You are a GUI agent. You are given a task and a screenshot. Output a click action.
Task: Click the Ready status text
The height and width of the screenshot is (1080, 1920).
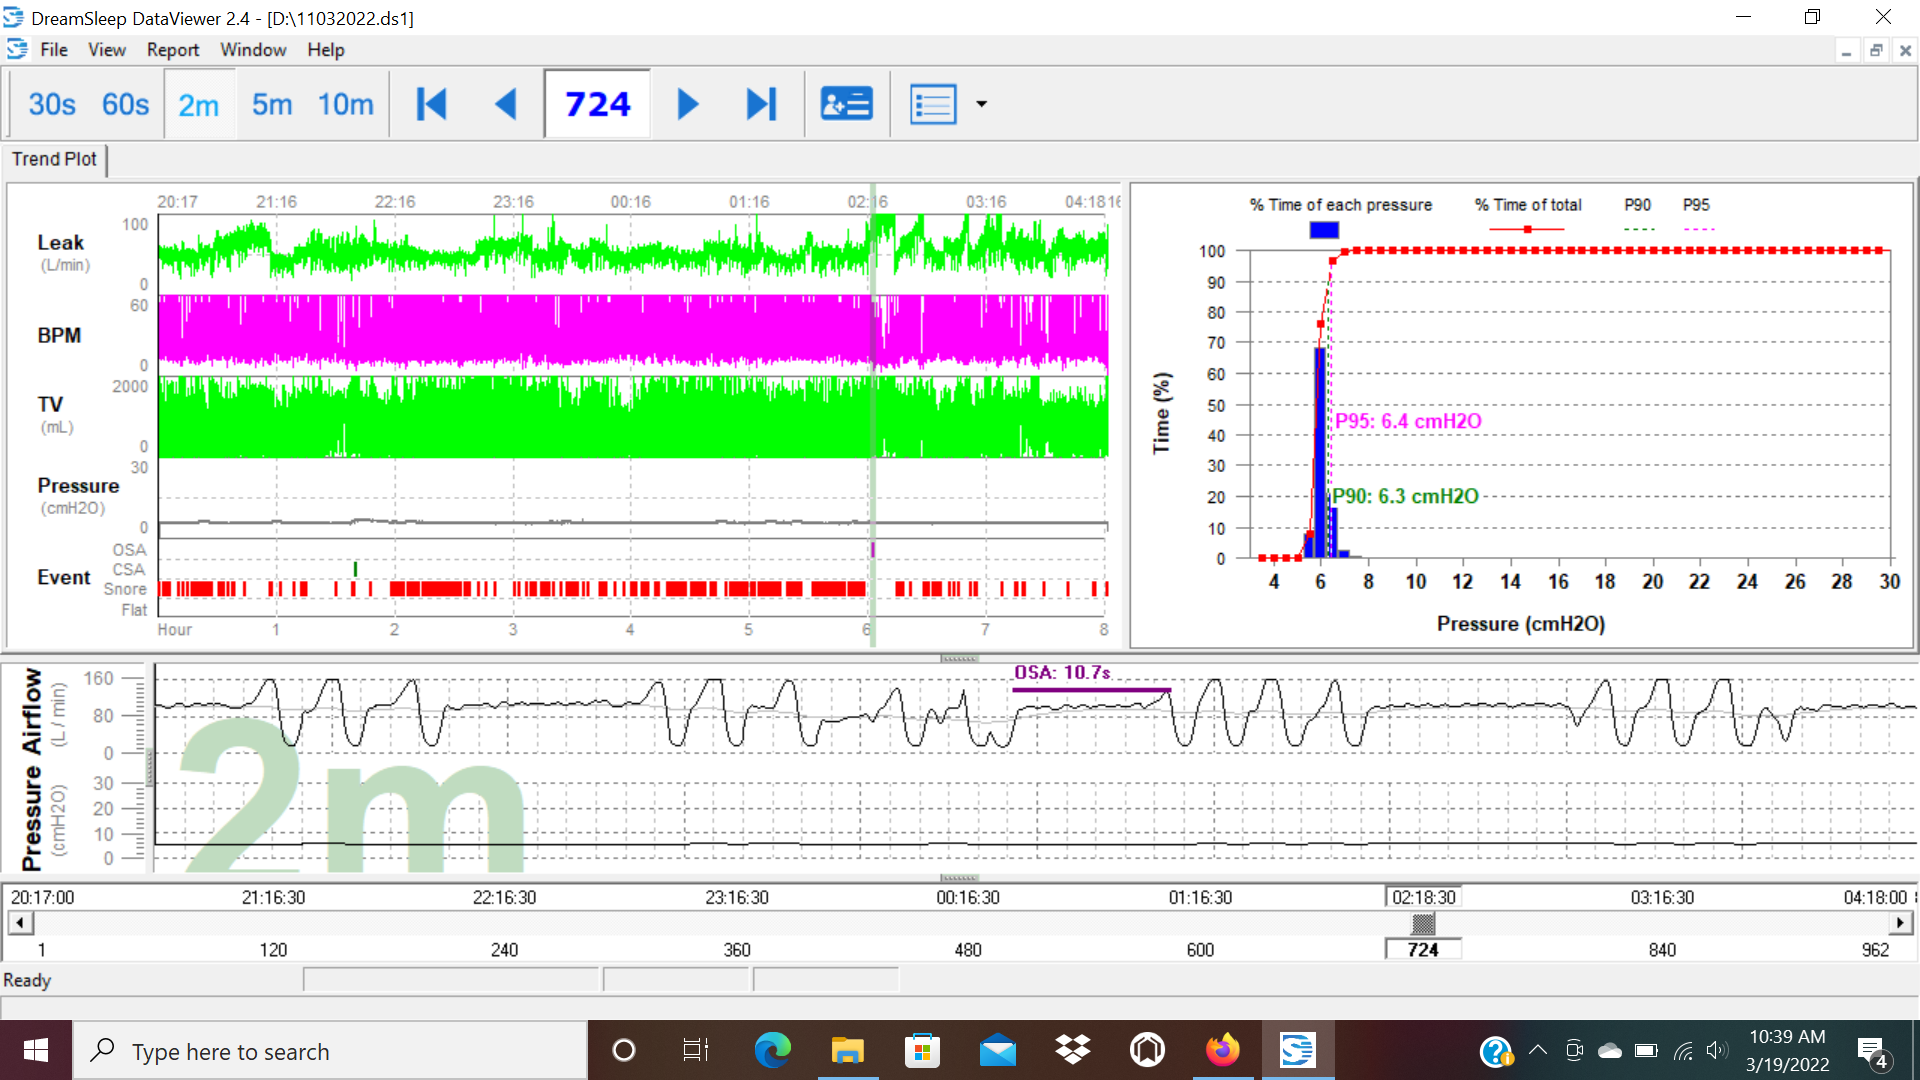[x=27, y=980]
